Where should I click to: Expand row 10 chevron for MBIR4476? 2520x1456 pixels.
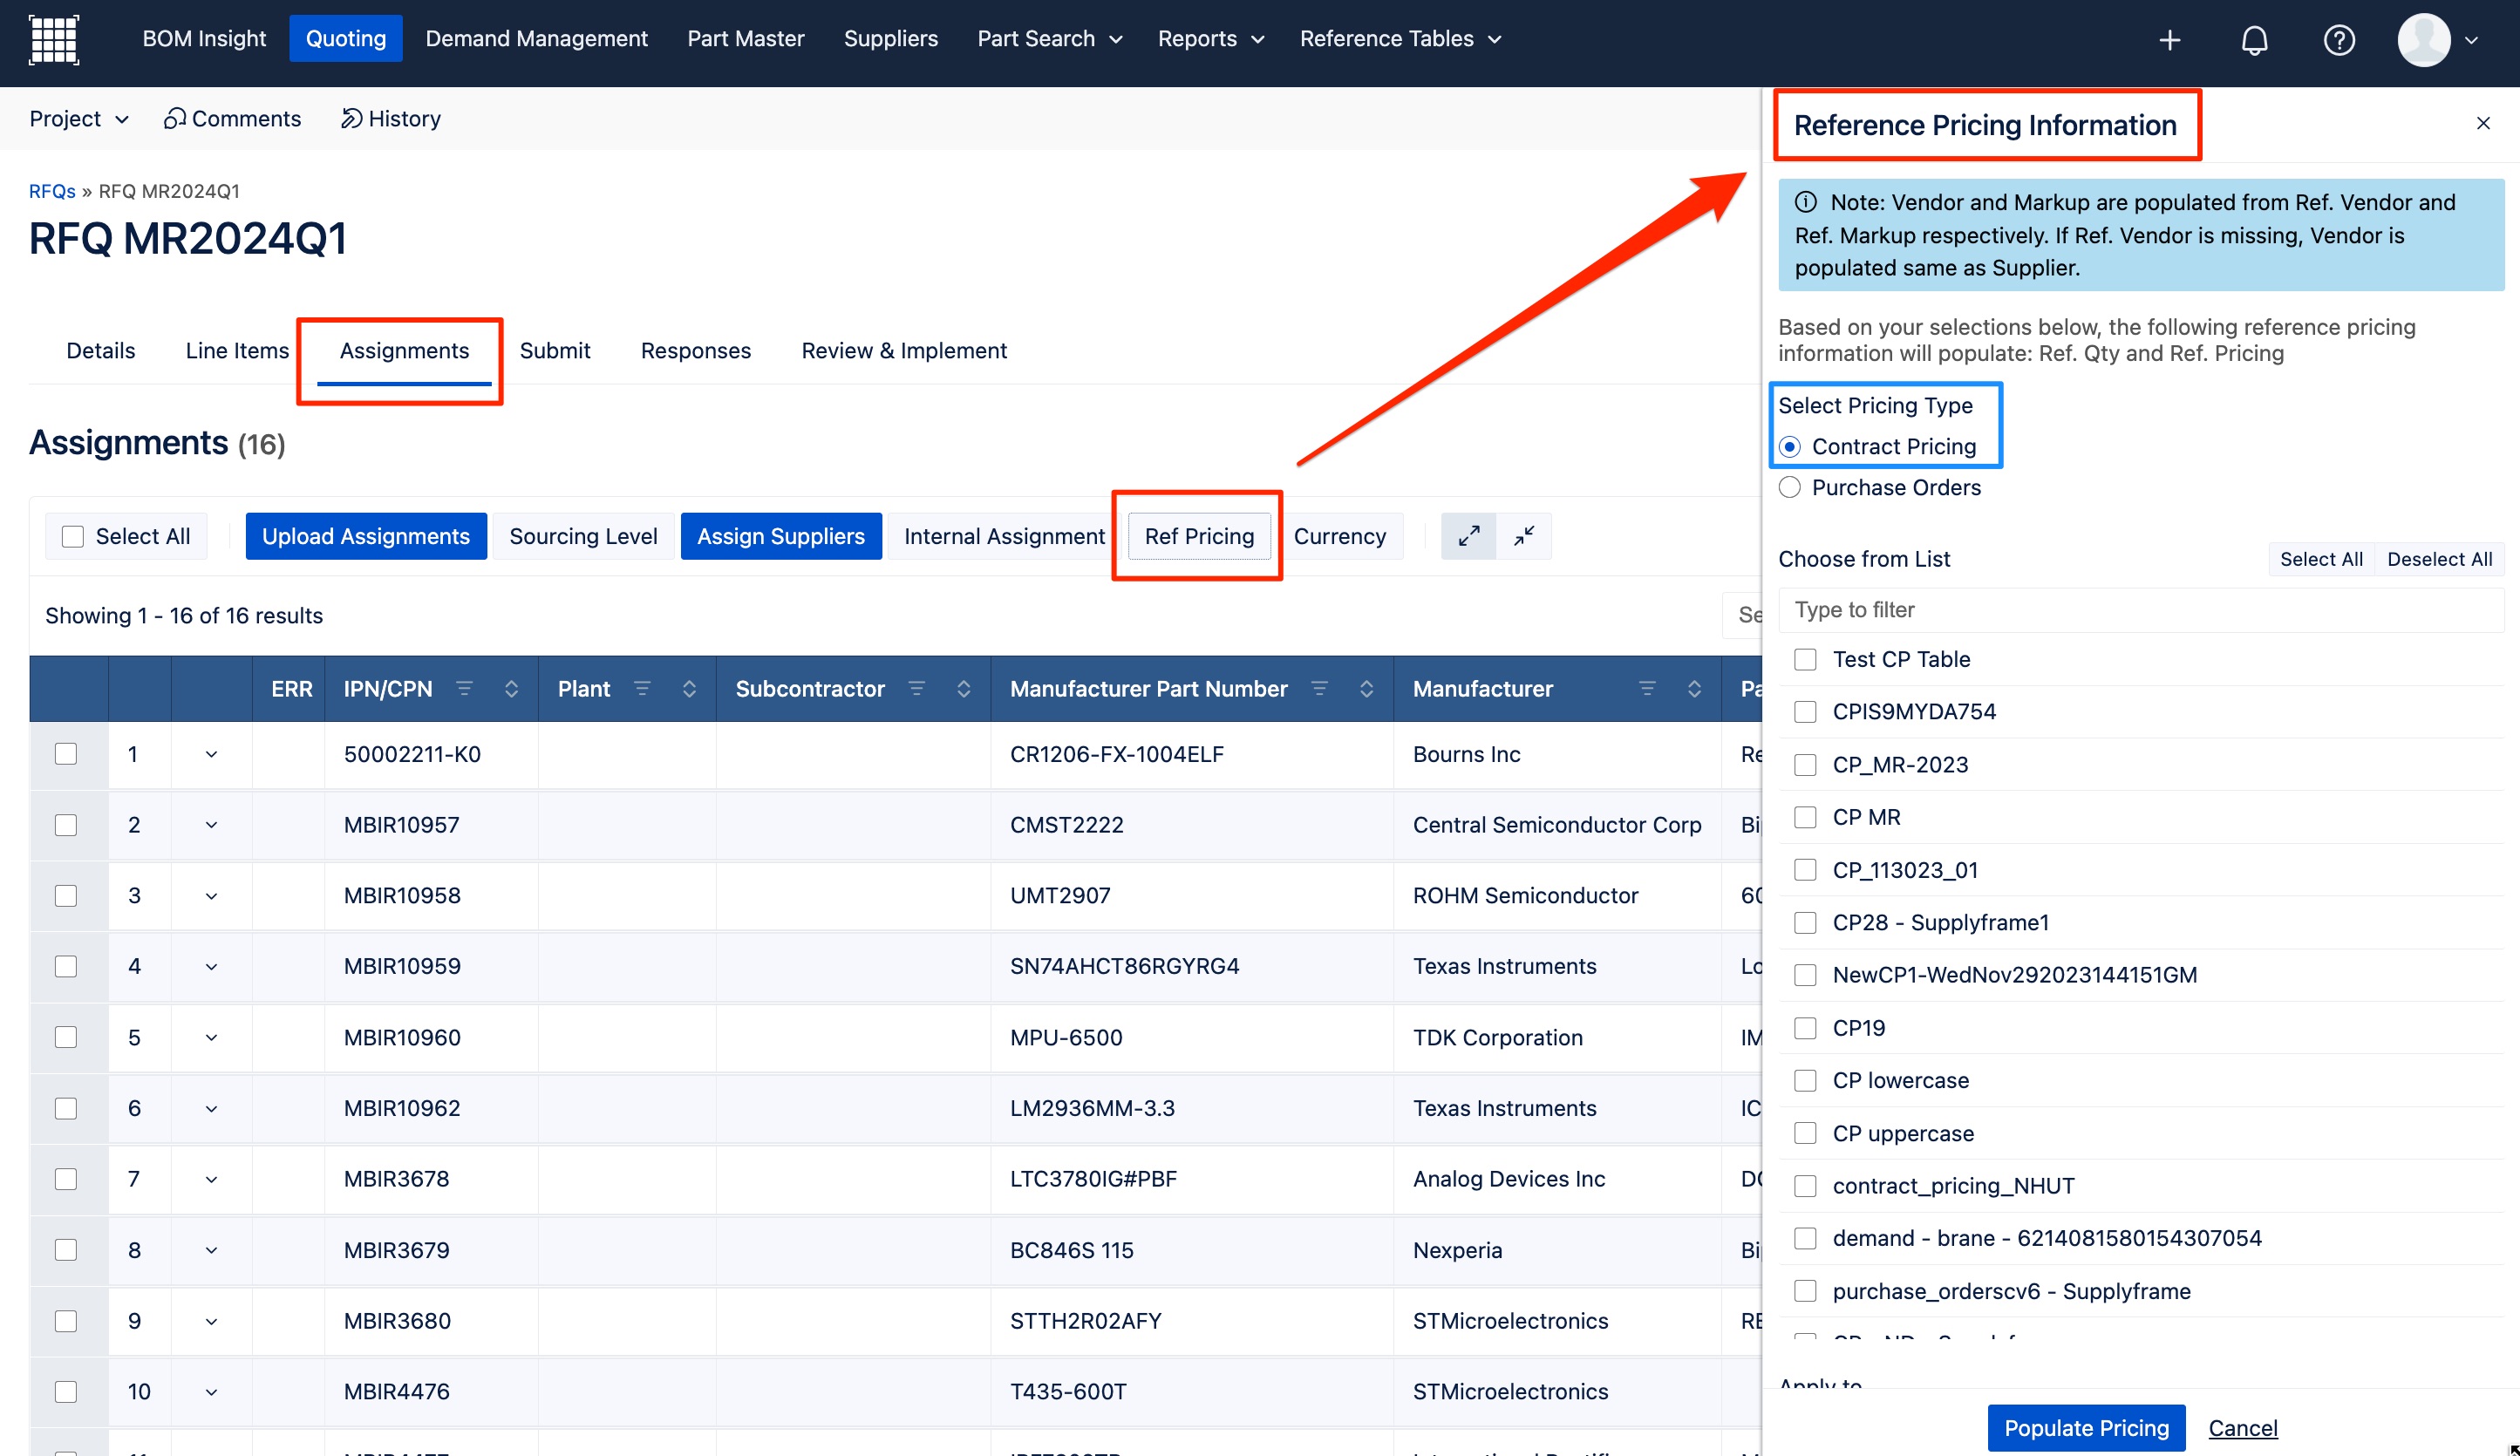[211, 1392]
